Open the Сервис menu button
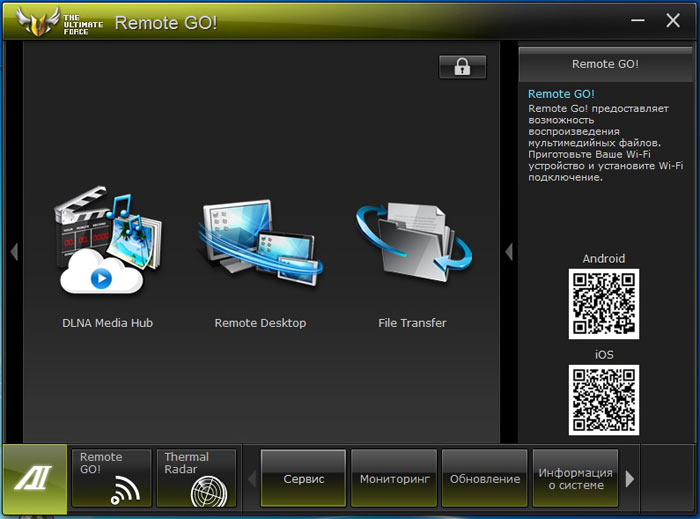Screen dimensions: 700x519 tap(304, 478)
